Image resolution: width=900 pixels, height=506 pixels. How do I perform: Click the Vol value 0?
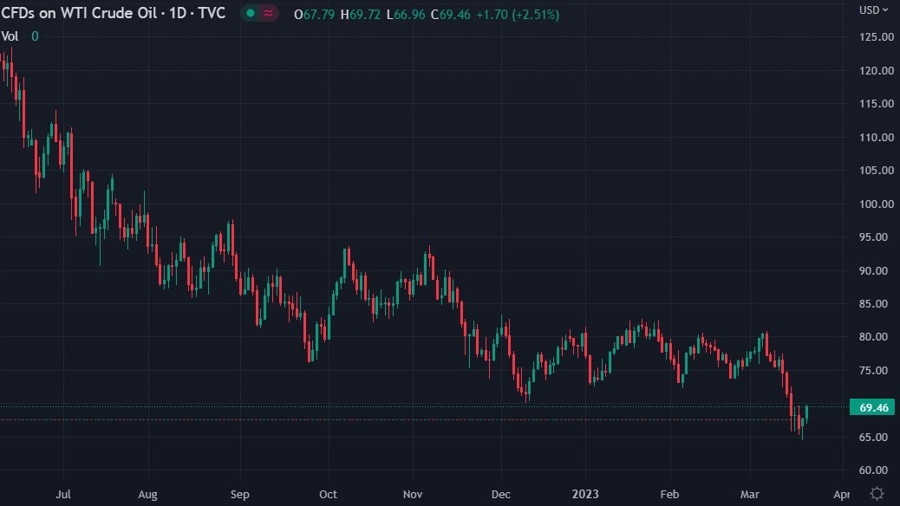[35, 37]
